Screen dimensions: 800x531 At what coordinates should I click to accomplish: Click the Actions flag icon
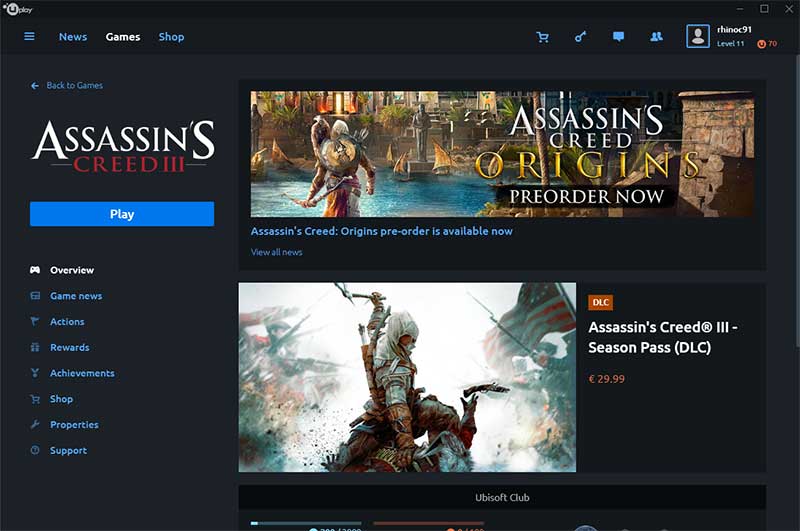click(x=35, y=321)
